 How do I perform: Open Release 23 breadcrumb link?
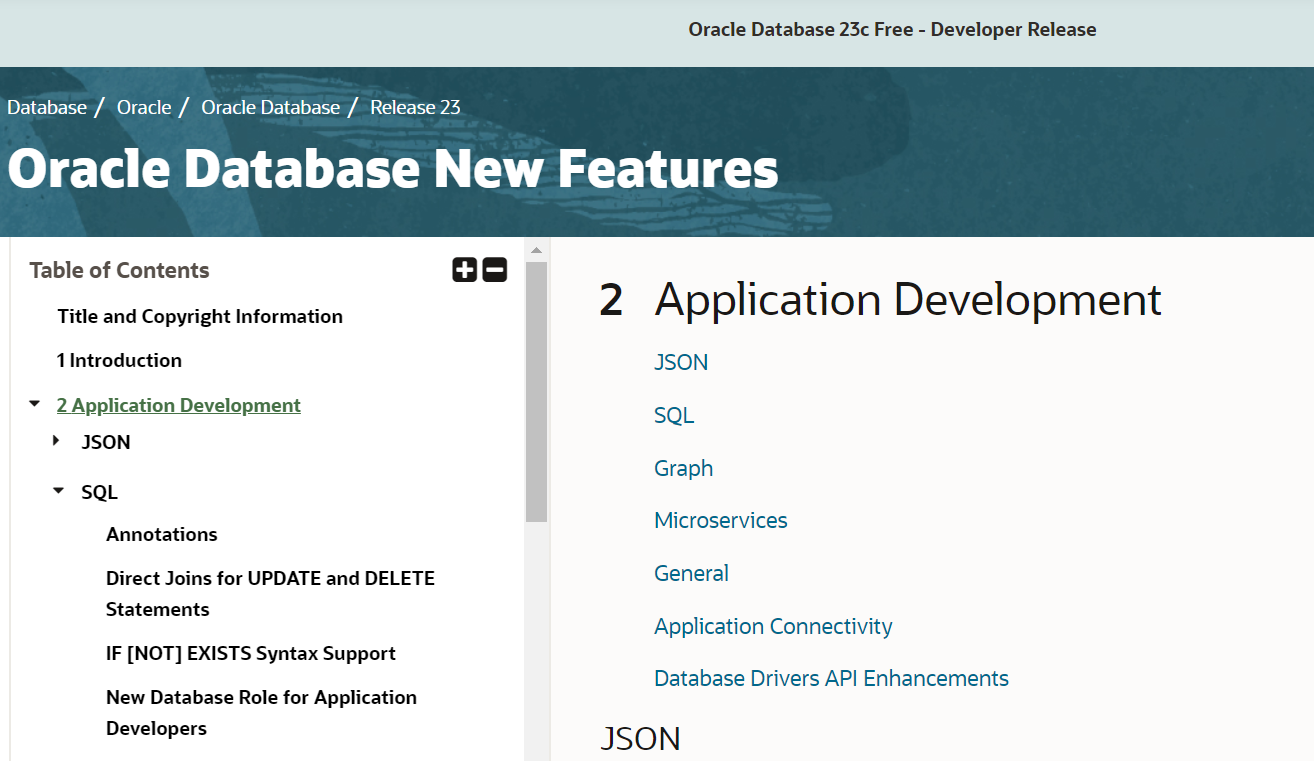click(415, 107)
